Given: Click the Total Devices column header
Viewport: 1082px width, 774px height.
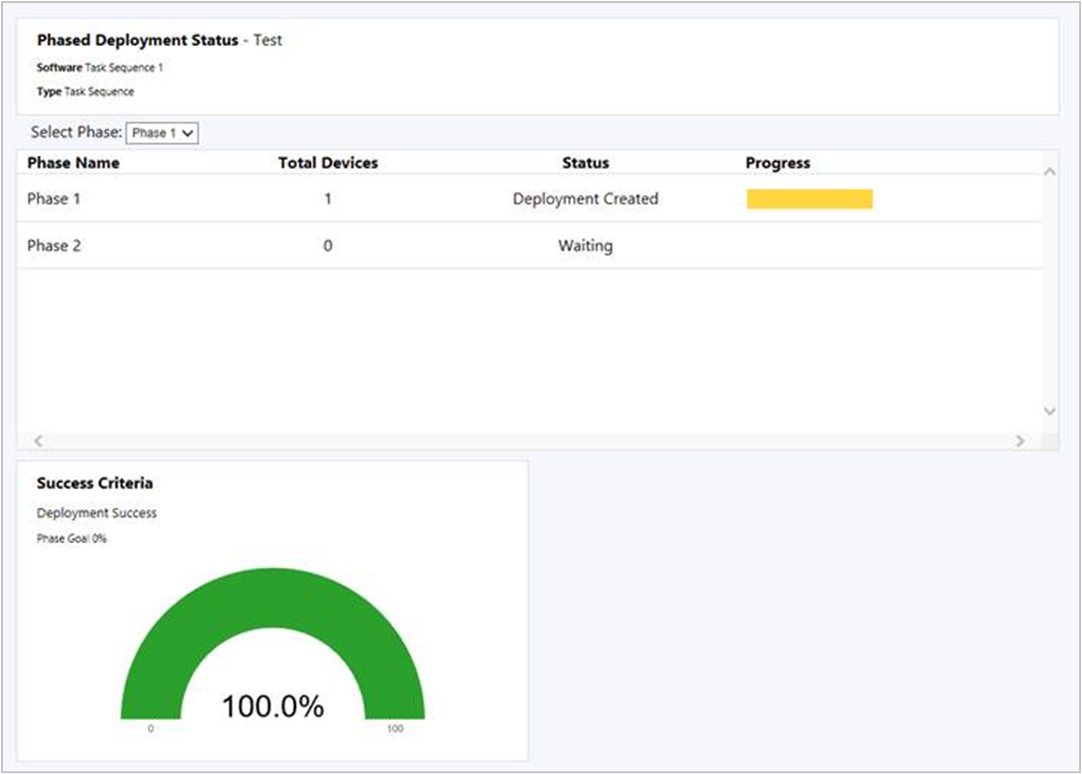Looking at the screenshot, I should pos(328,163).
